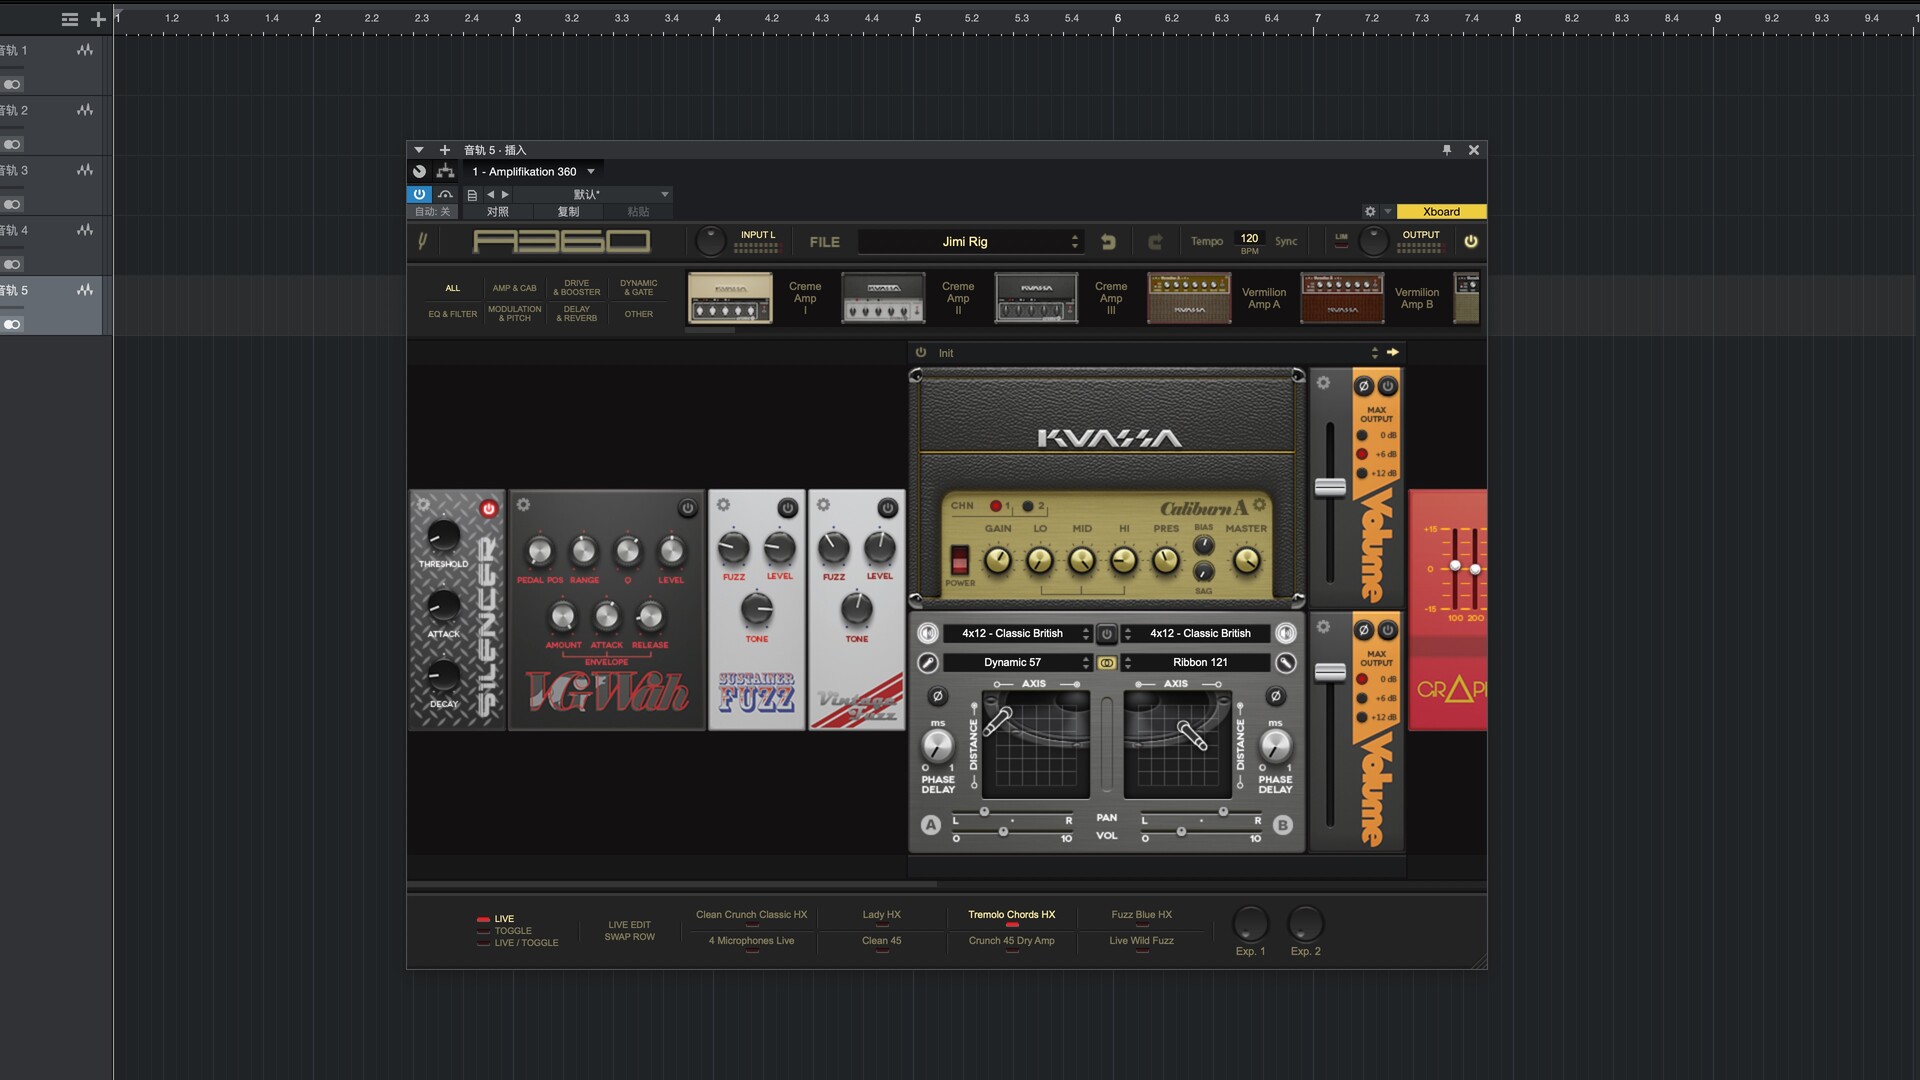Click mic A microphone icon

(928, 662)
